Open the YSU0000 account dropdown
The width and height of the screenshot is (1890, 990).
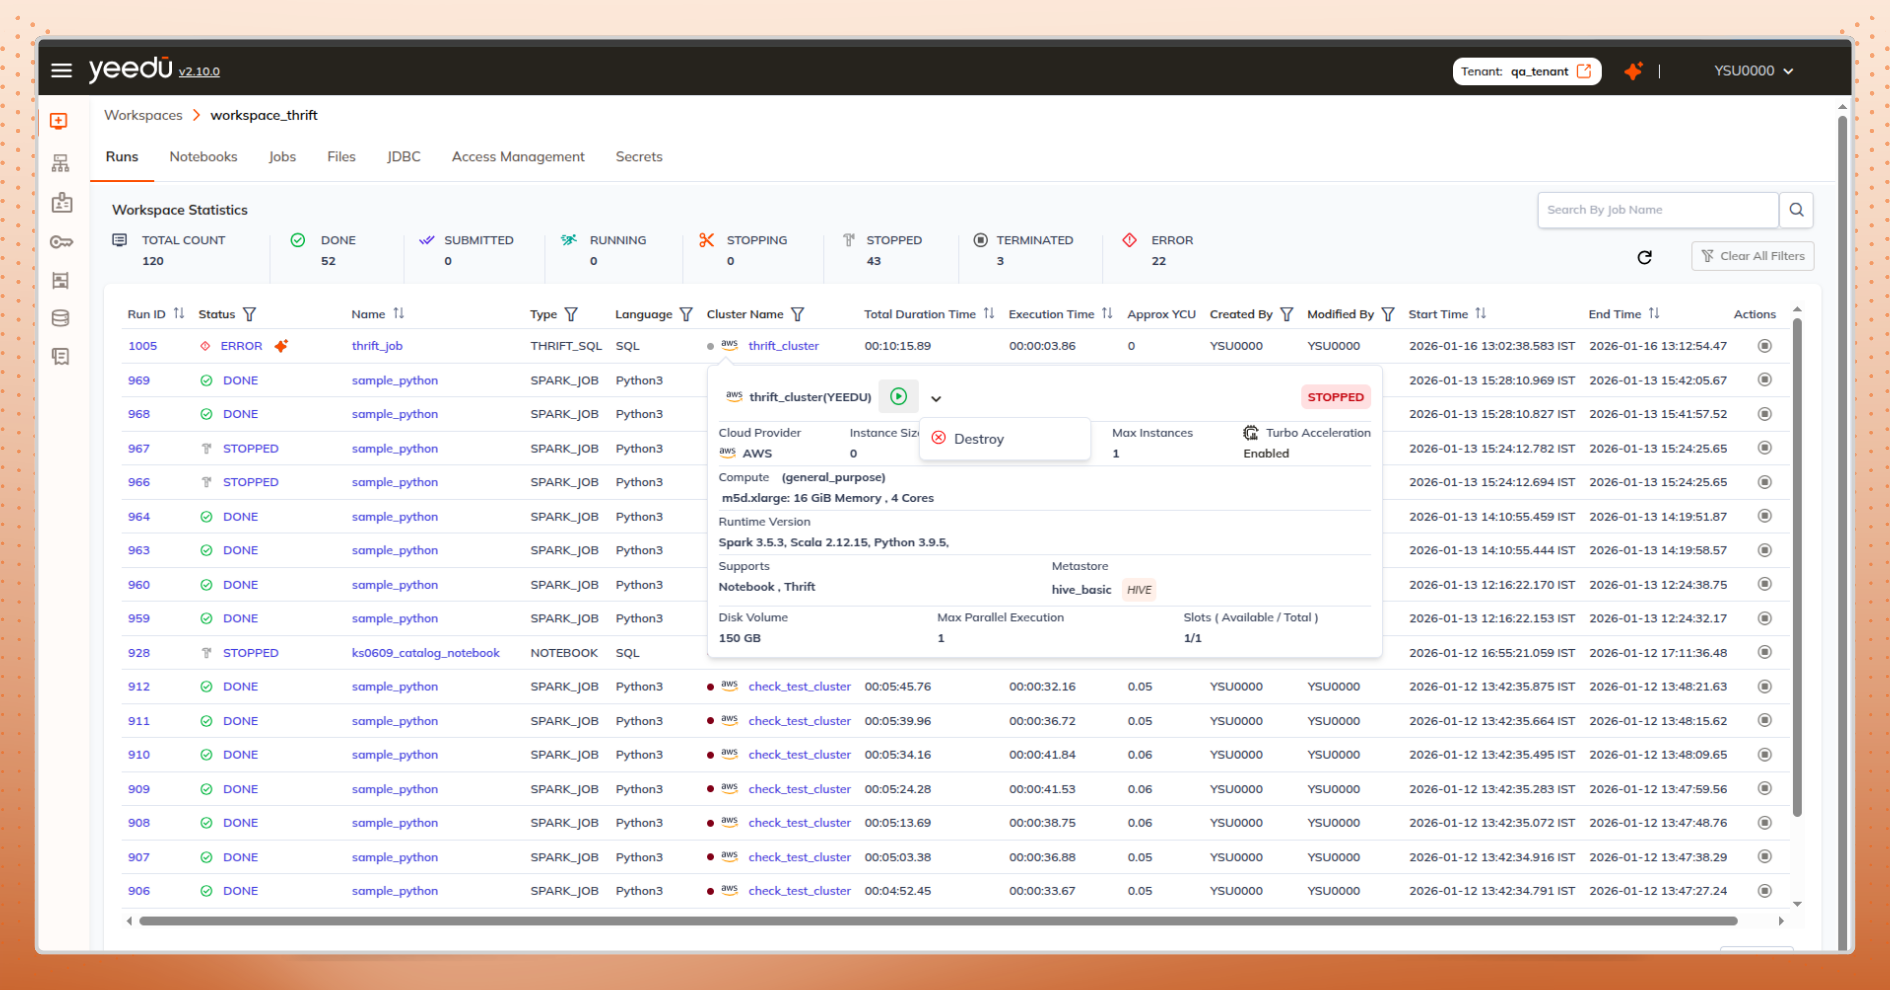[1753, 70]
